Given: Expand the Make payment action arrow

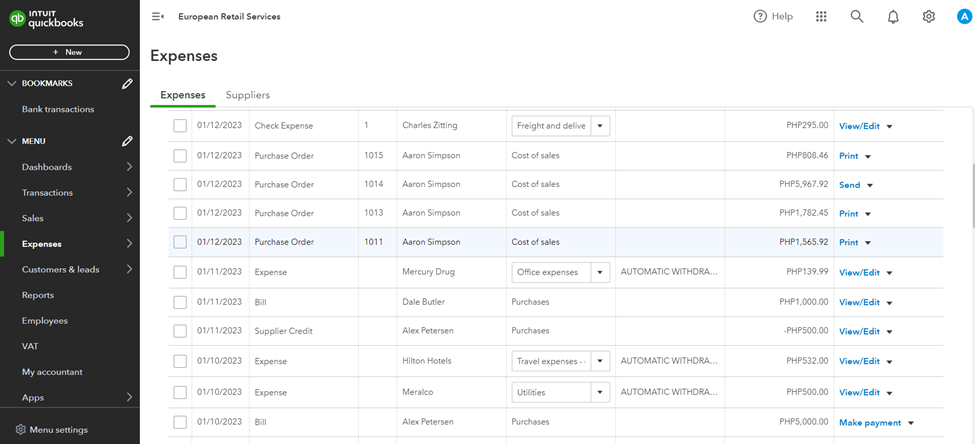Looking at the screenshot, I should 912,423.
